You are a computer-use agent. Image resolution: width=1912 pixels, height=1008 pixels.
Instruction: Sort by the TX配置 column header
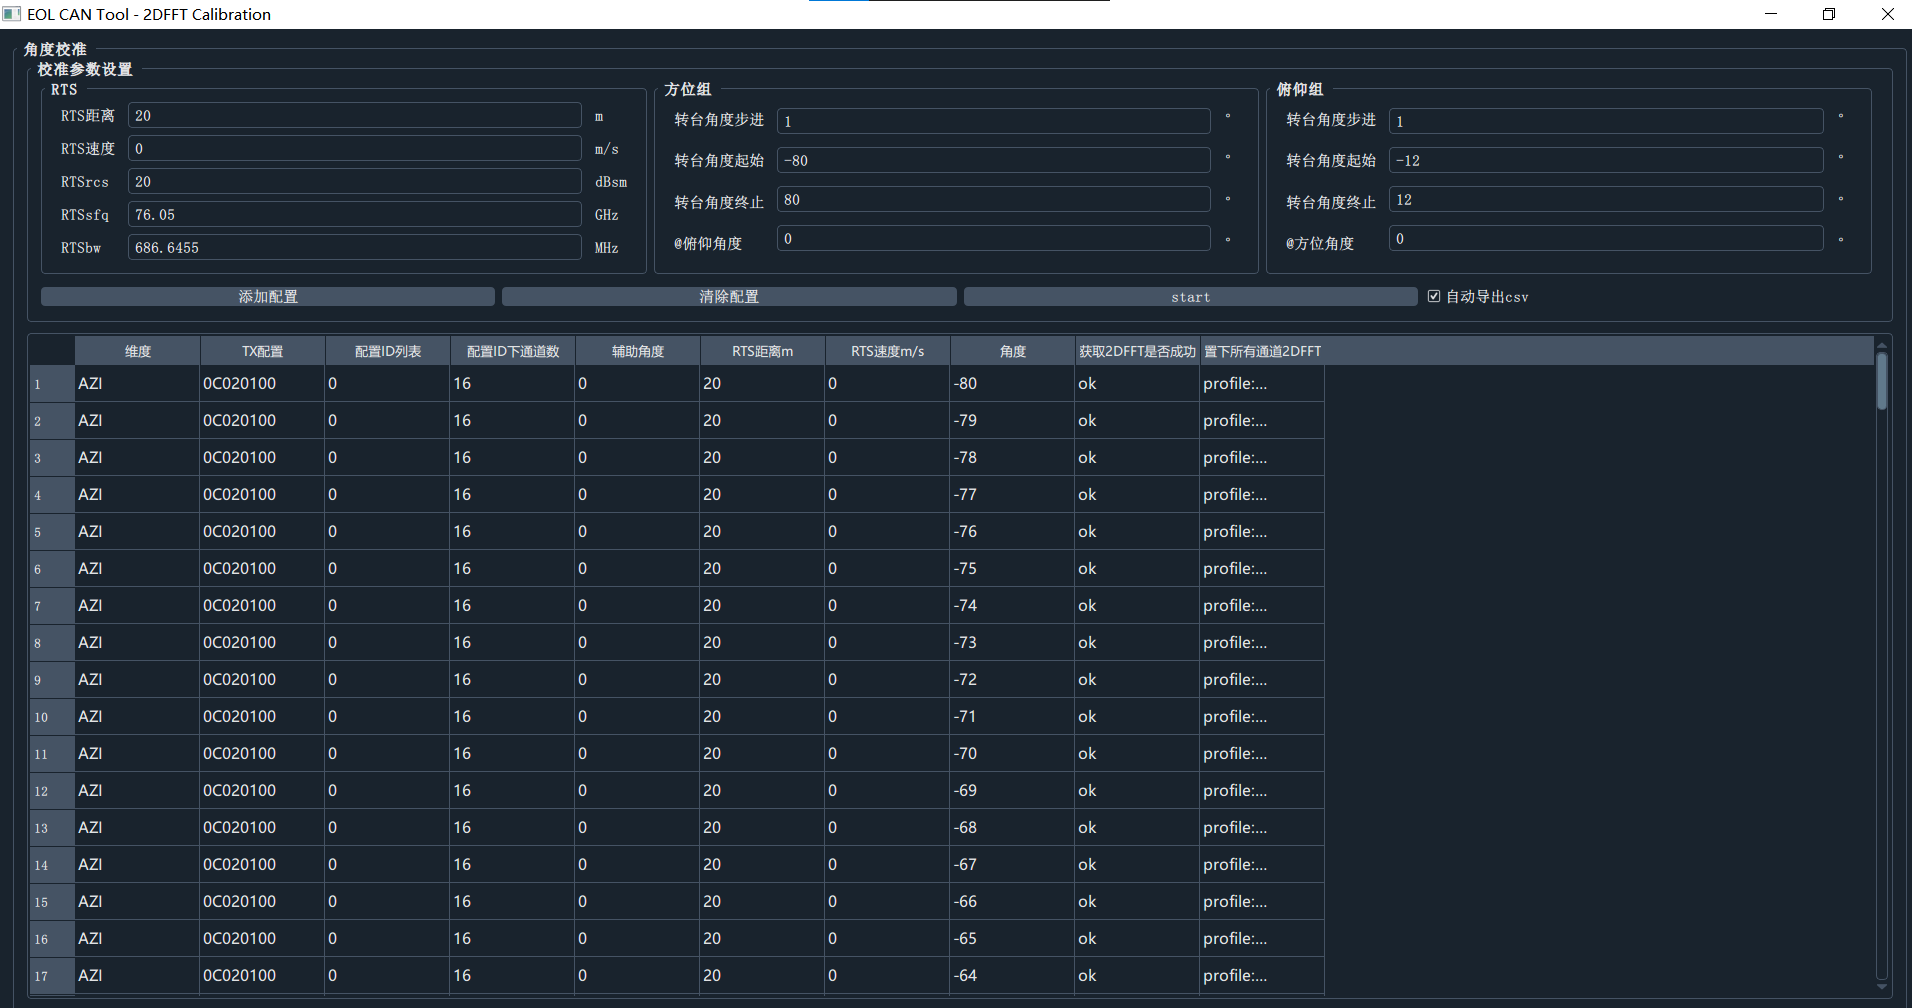pyautogui.click(x=262, y=351)
